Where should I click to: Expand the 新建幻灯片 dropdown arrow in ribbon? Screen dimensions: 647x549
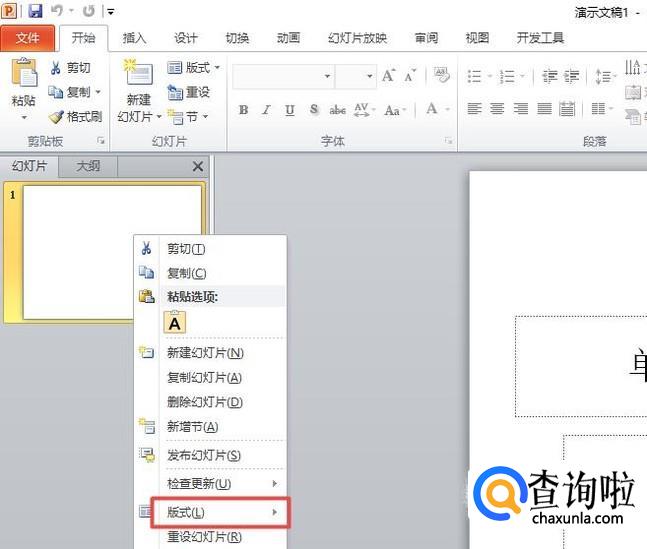(x=159, y=117)
